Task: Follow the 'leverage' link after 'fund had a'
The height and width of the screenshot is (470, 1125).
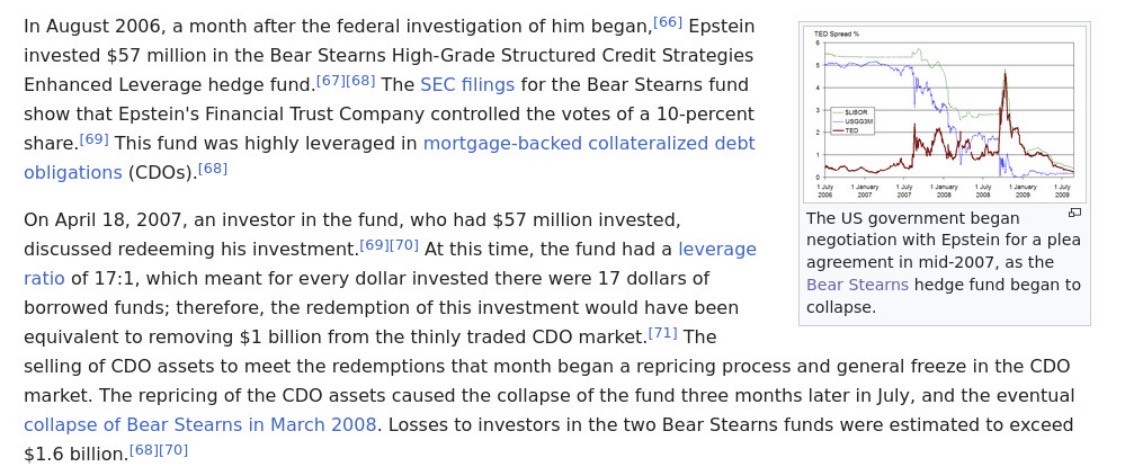Action: (717, 248)
